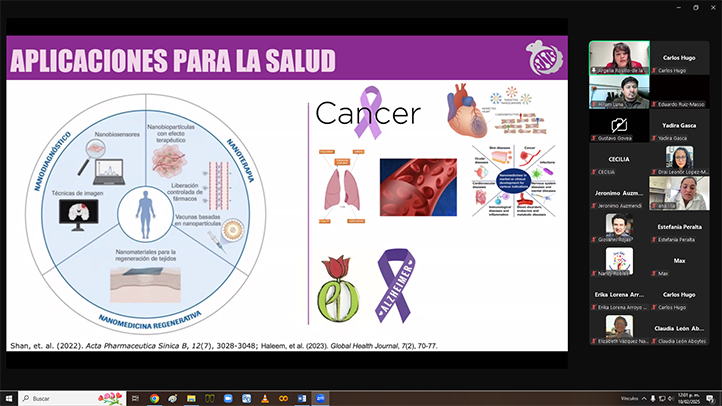This screenshot has width=722, height=406.
Task: Select the Jeronimo Auzmendi tile
Action: point(619,193)
